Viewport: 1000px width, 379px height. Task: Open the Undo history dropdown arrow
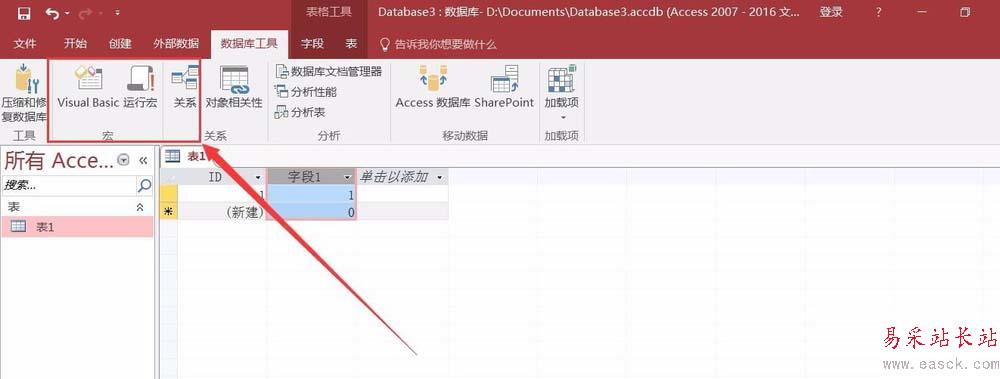(x=68, y=13)
